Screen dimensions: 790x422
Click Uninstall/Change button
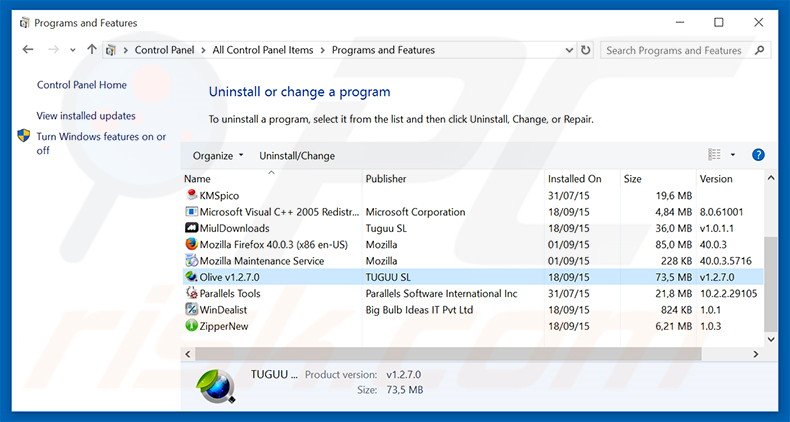click(297, 156)
